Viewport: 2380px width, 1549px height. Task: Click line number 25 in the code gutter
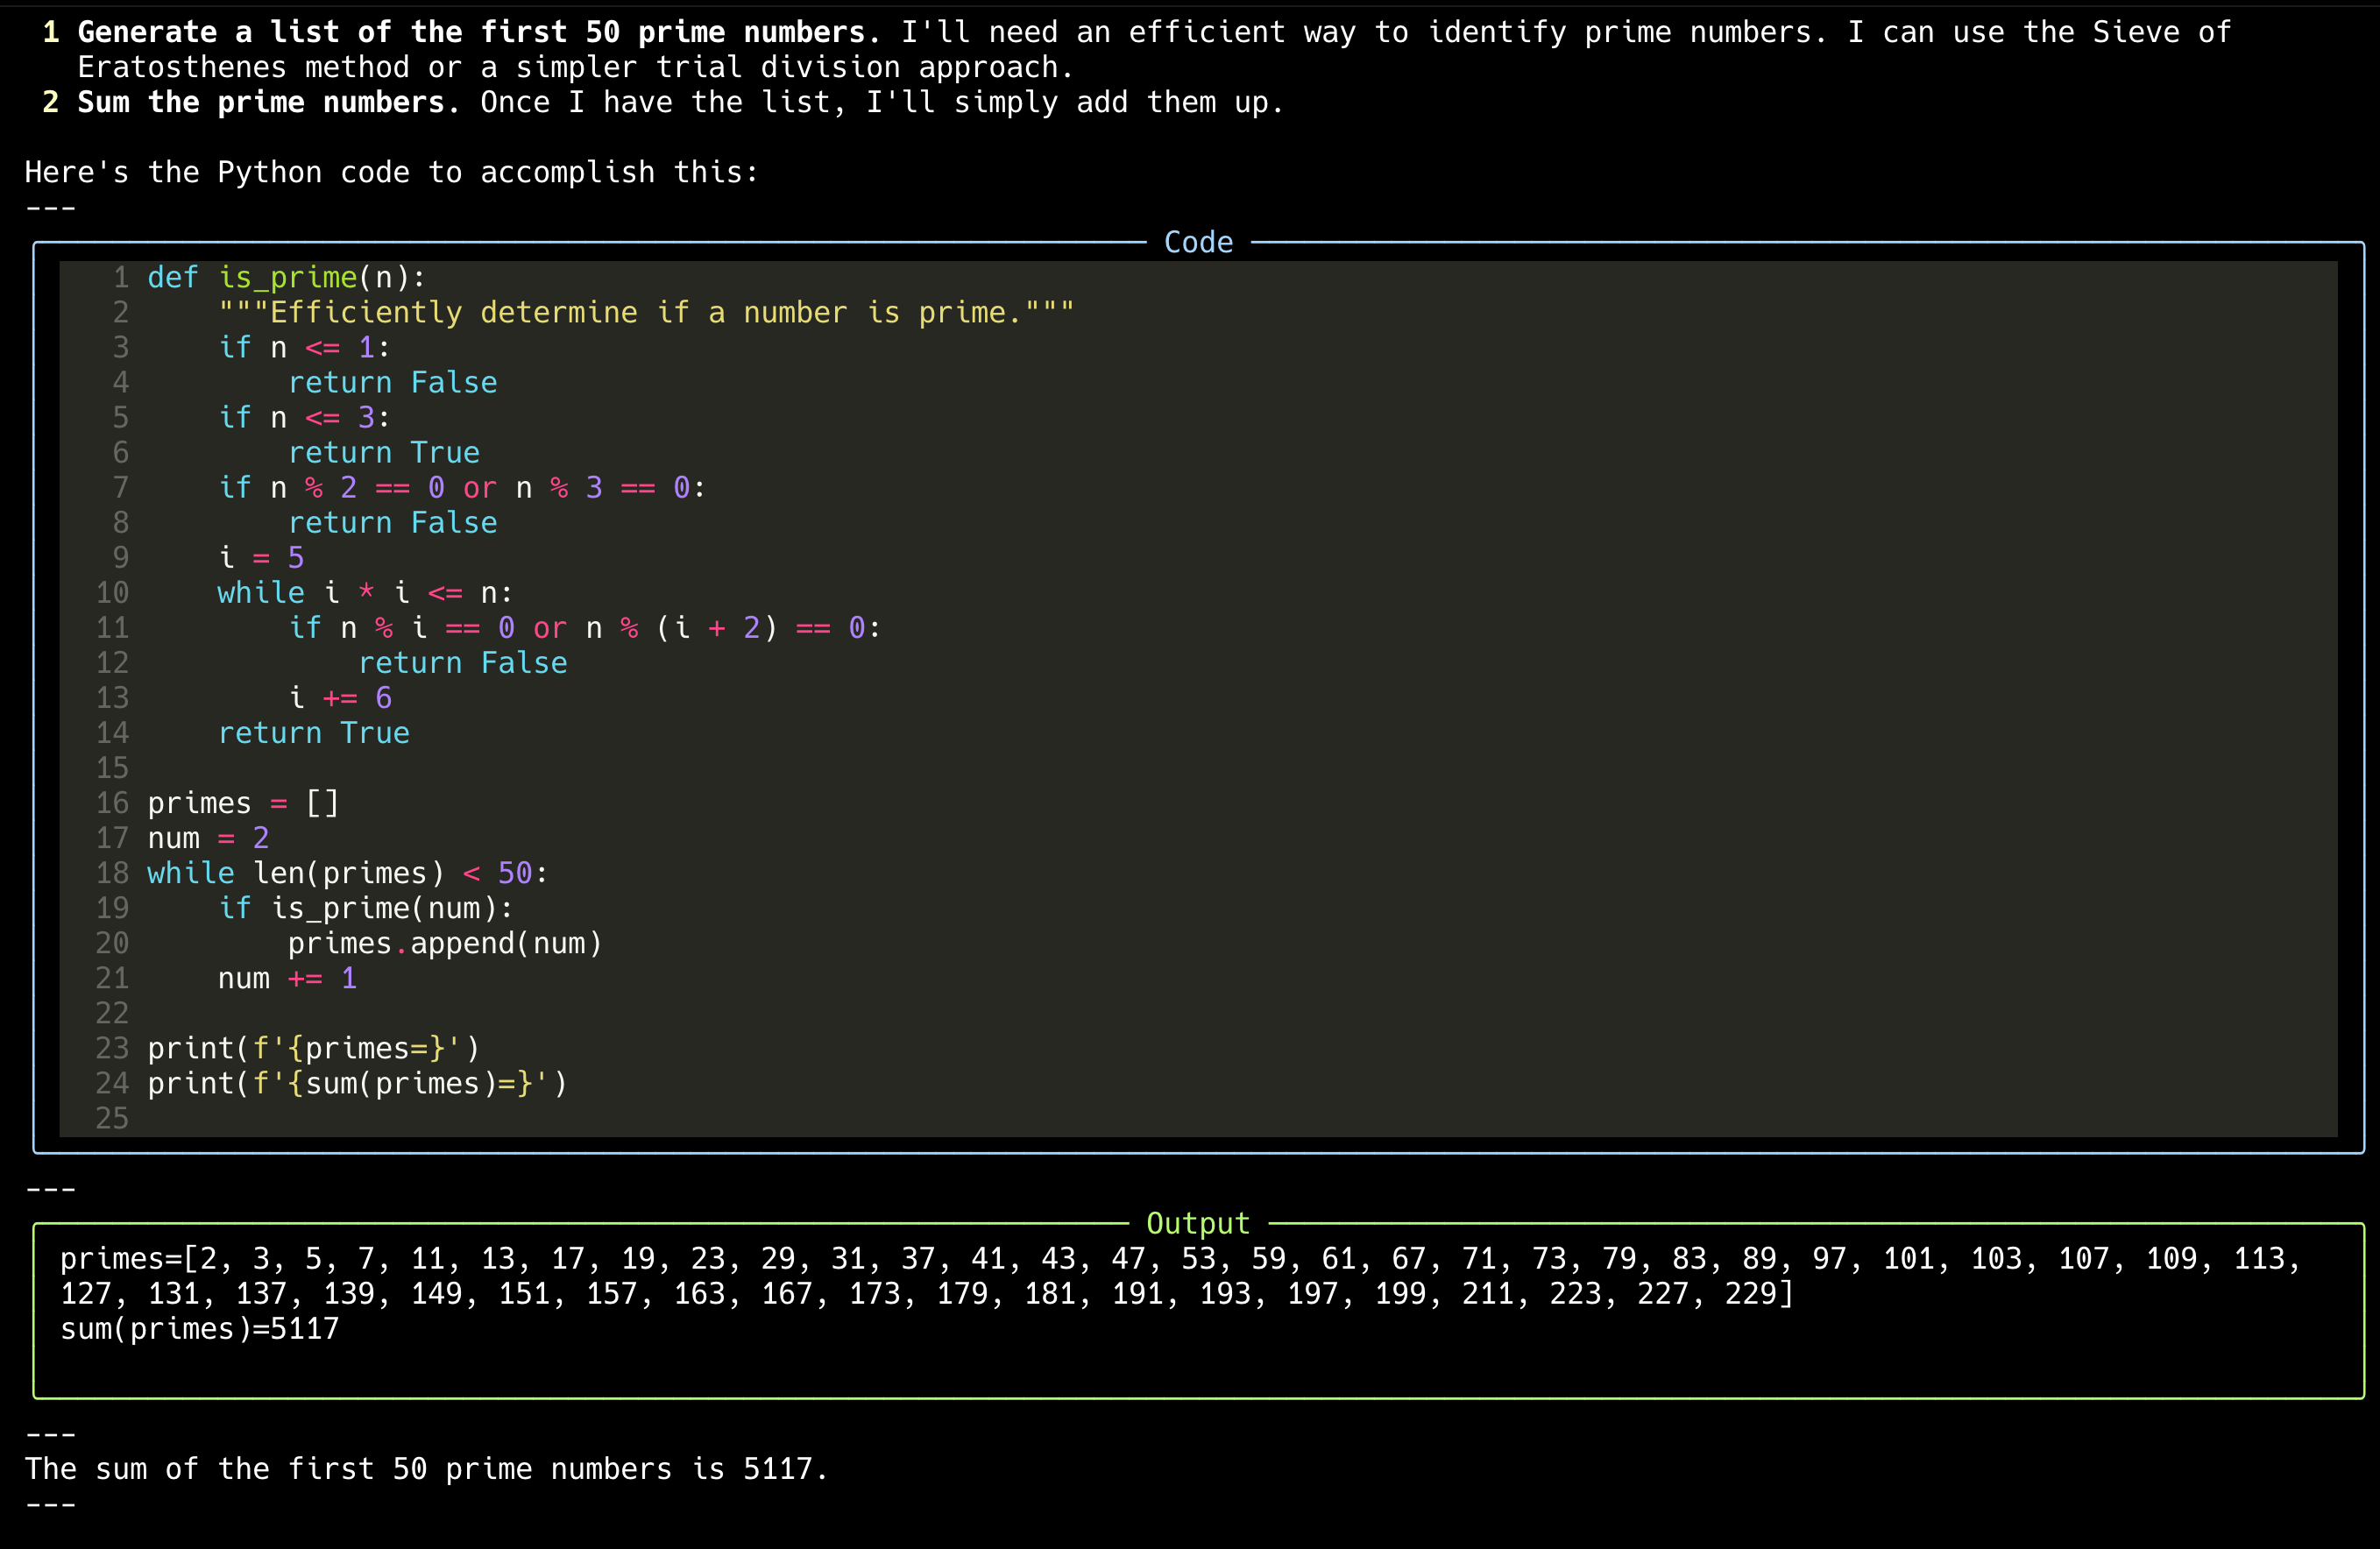[112, 1118]
